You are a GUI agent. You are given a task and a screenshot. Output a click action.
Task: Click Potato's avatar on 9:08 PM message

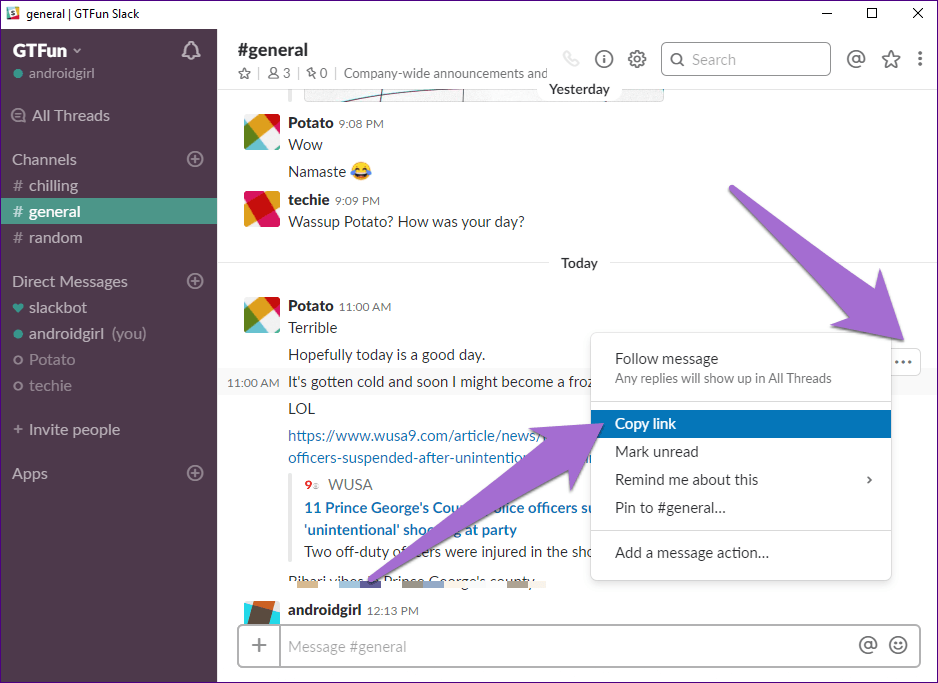[262, 132]
